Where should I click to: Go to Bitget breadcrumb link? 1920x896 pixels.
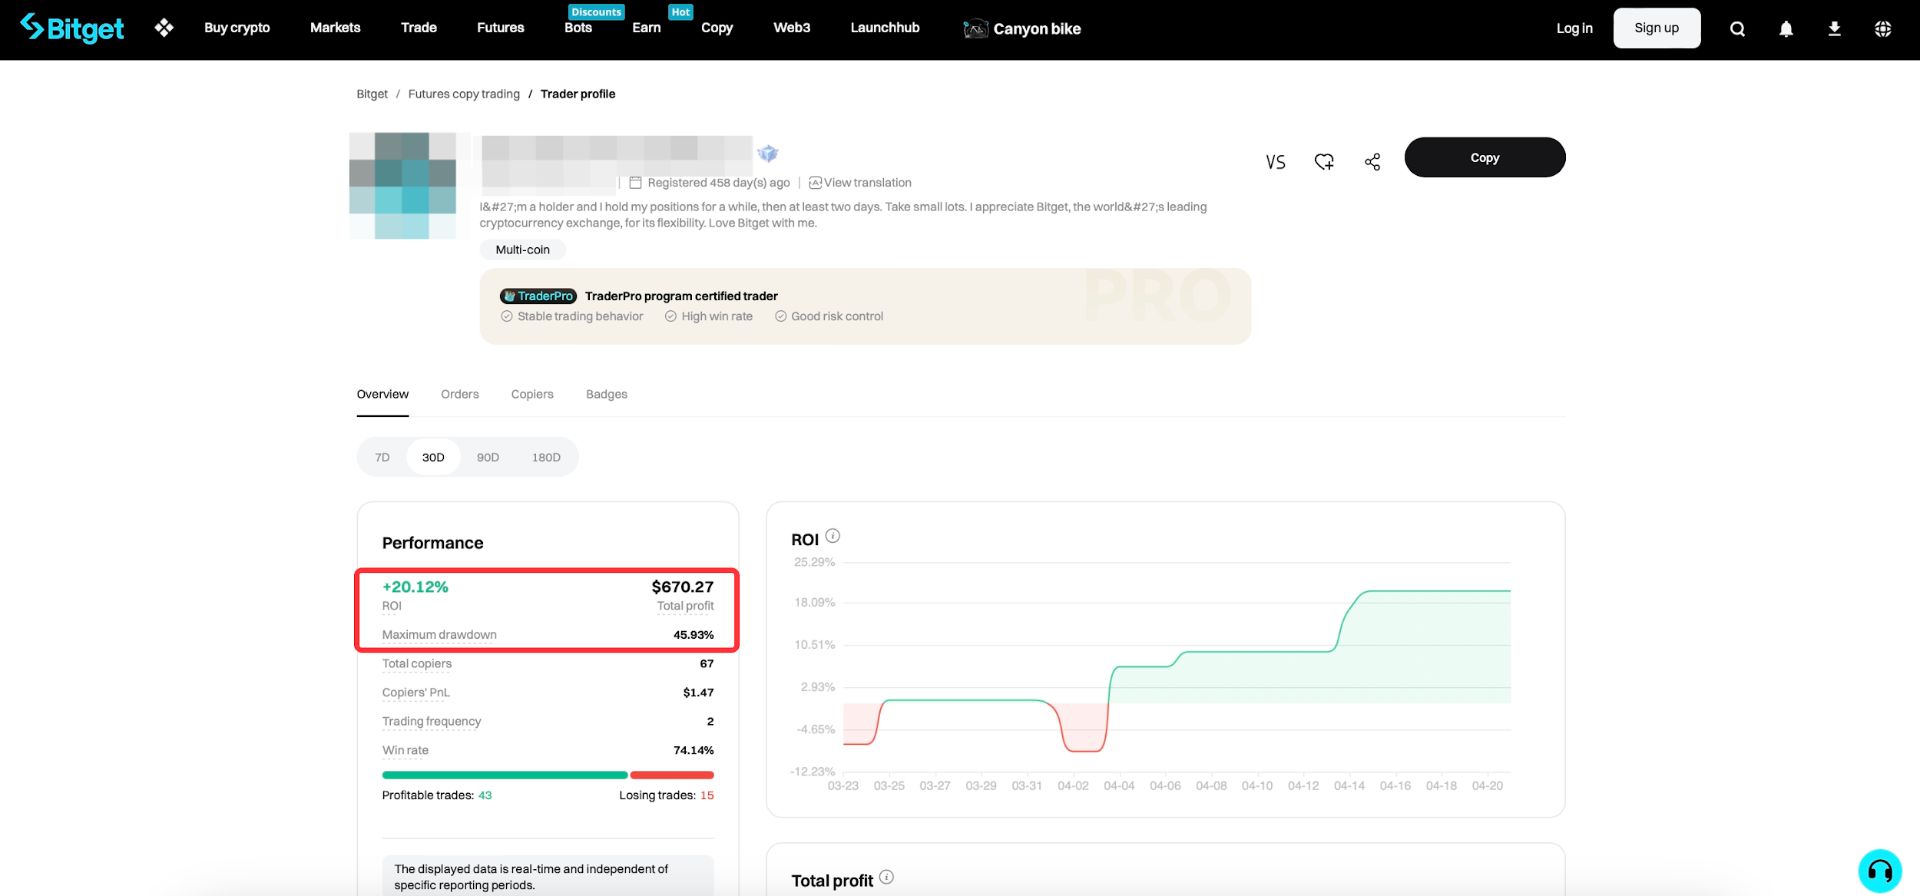[372, 94]
